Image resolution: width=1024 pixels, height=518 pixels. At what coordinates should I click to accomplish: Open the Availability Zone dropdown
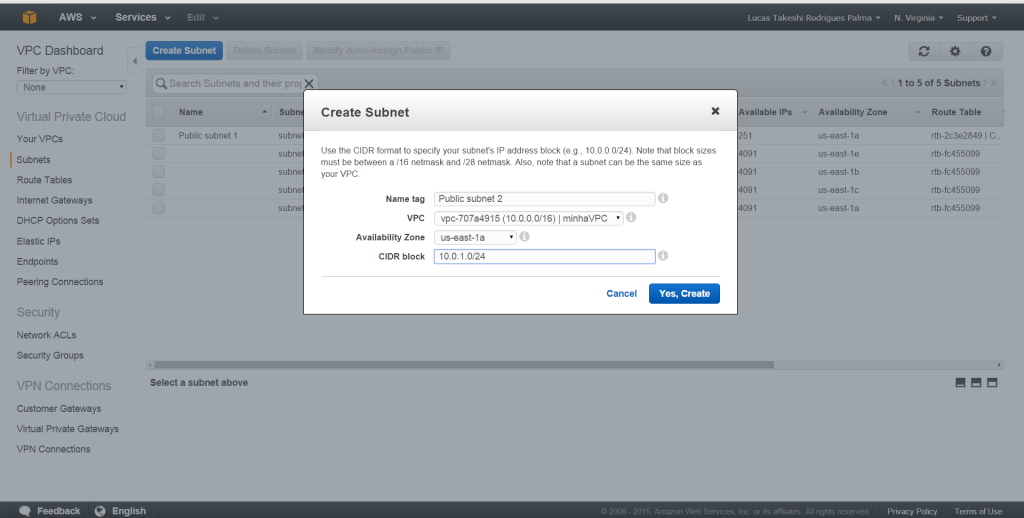coord(475,238)
